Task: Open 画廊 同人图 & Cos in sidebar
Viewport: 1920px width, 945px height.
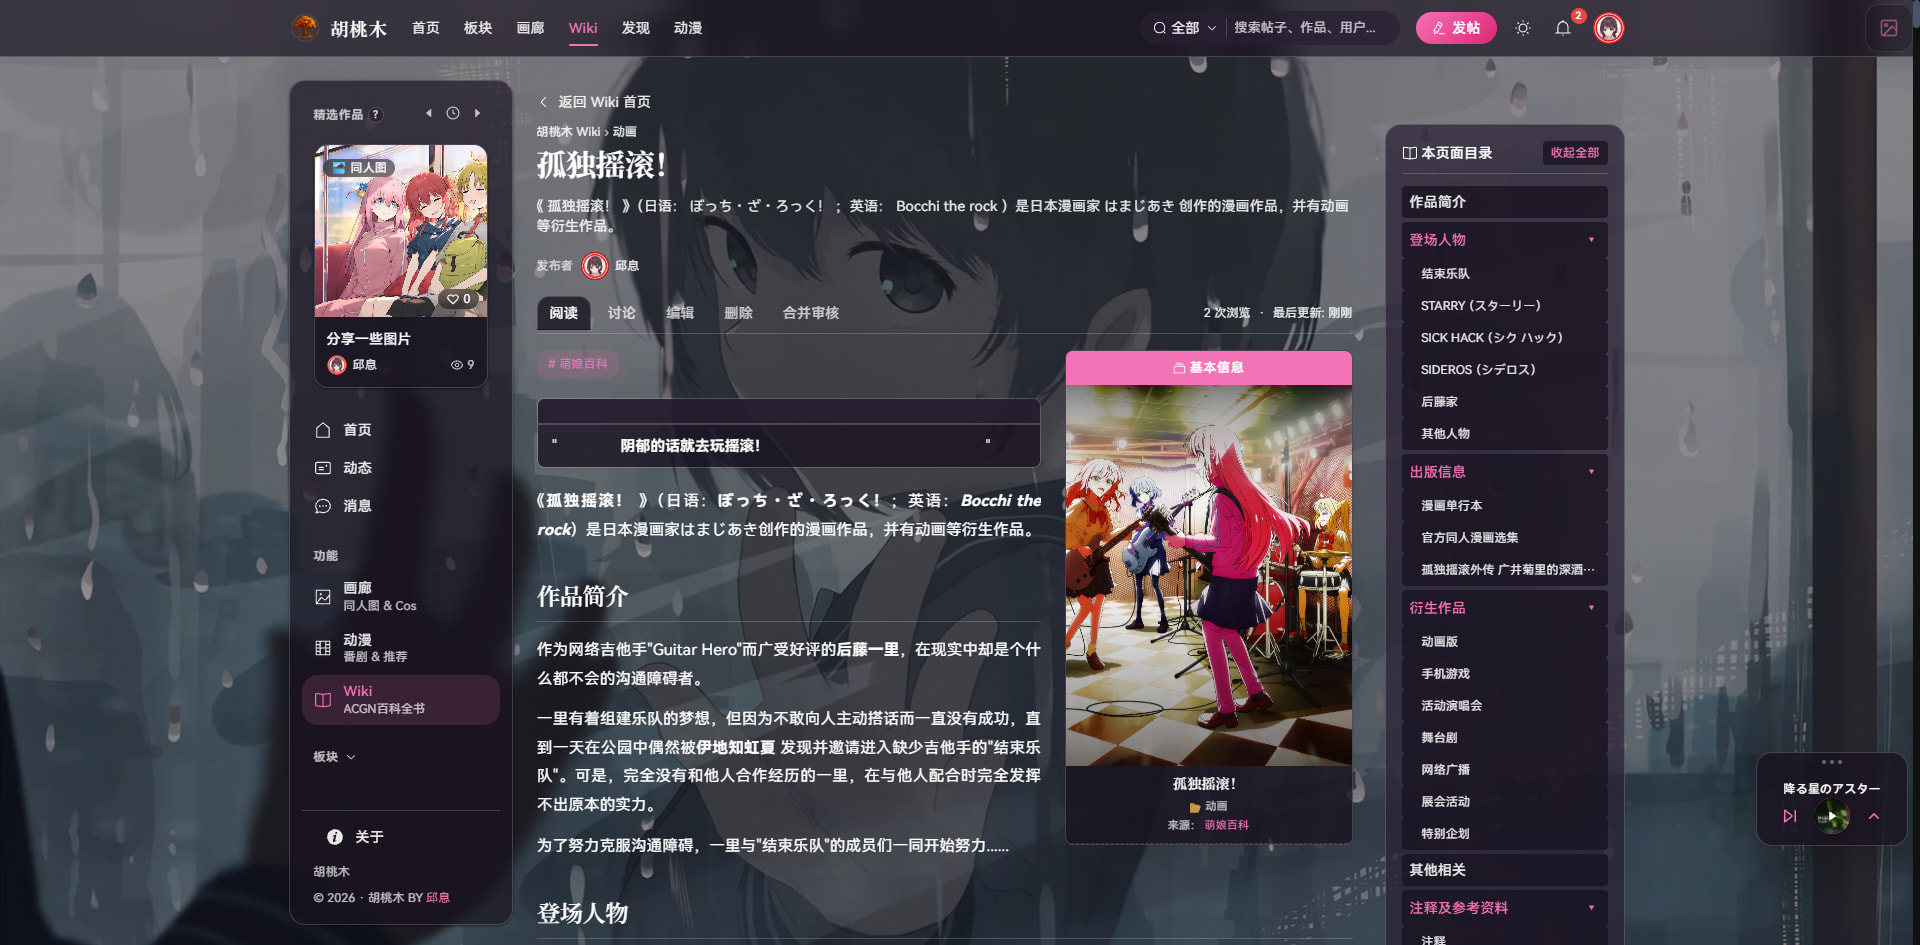Action: tap(400, 597)
